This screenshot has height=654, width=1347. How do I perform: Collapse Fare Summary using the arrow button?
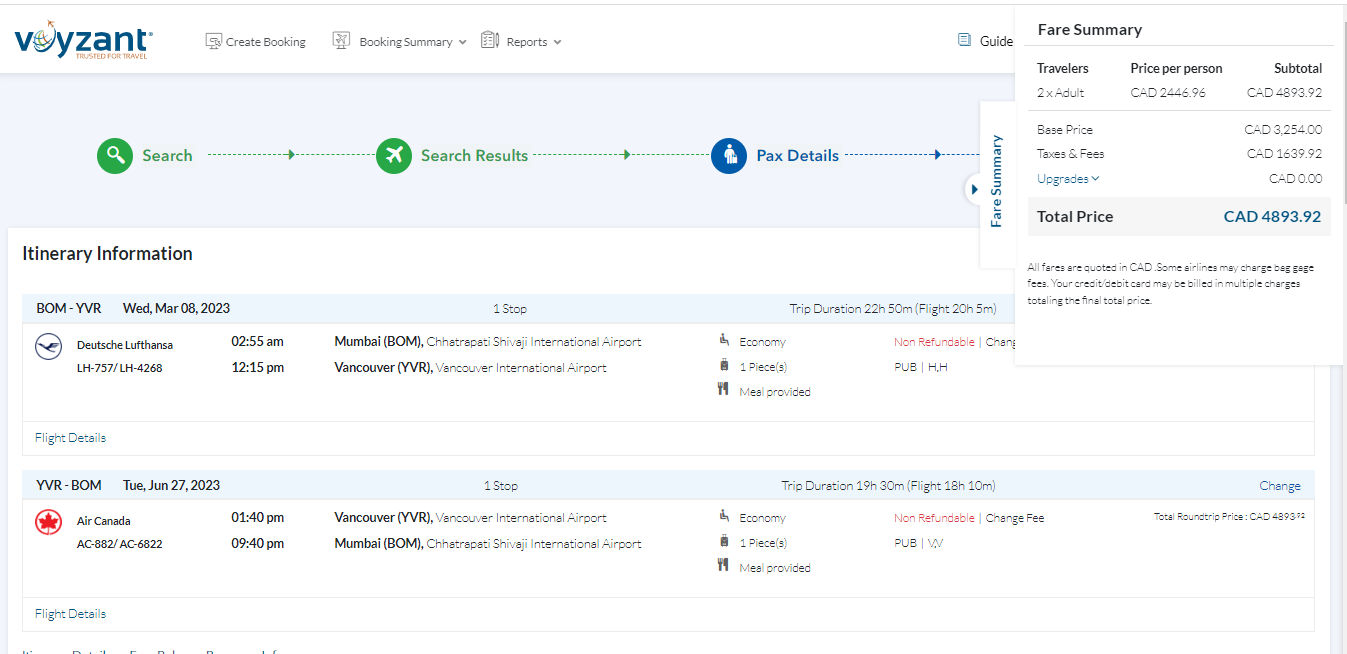(974, 189)
